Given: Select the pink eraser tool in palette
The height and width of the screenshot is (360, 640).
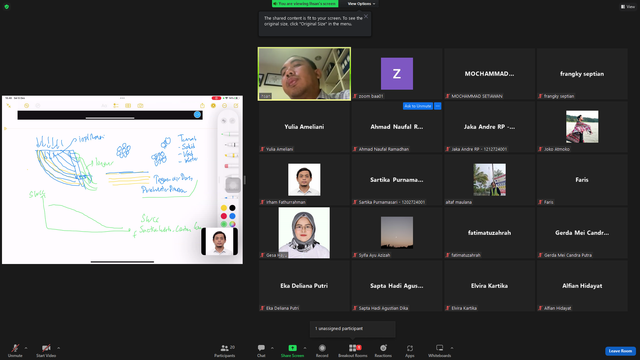Looking at the screenshot, I should [x=231, y=166].
